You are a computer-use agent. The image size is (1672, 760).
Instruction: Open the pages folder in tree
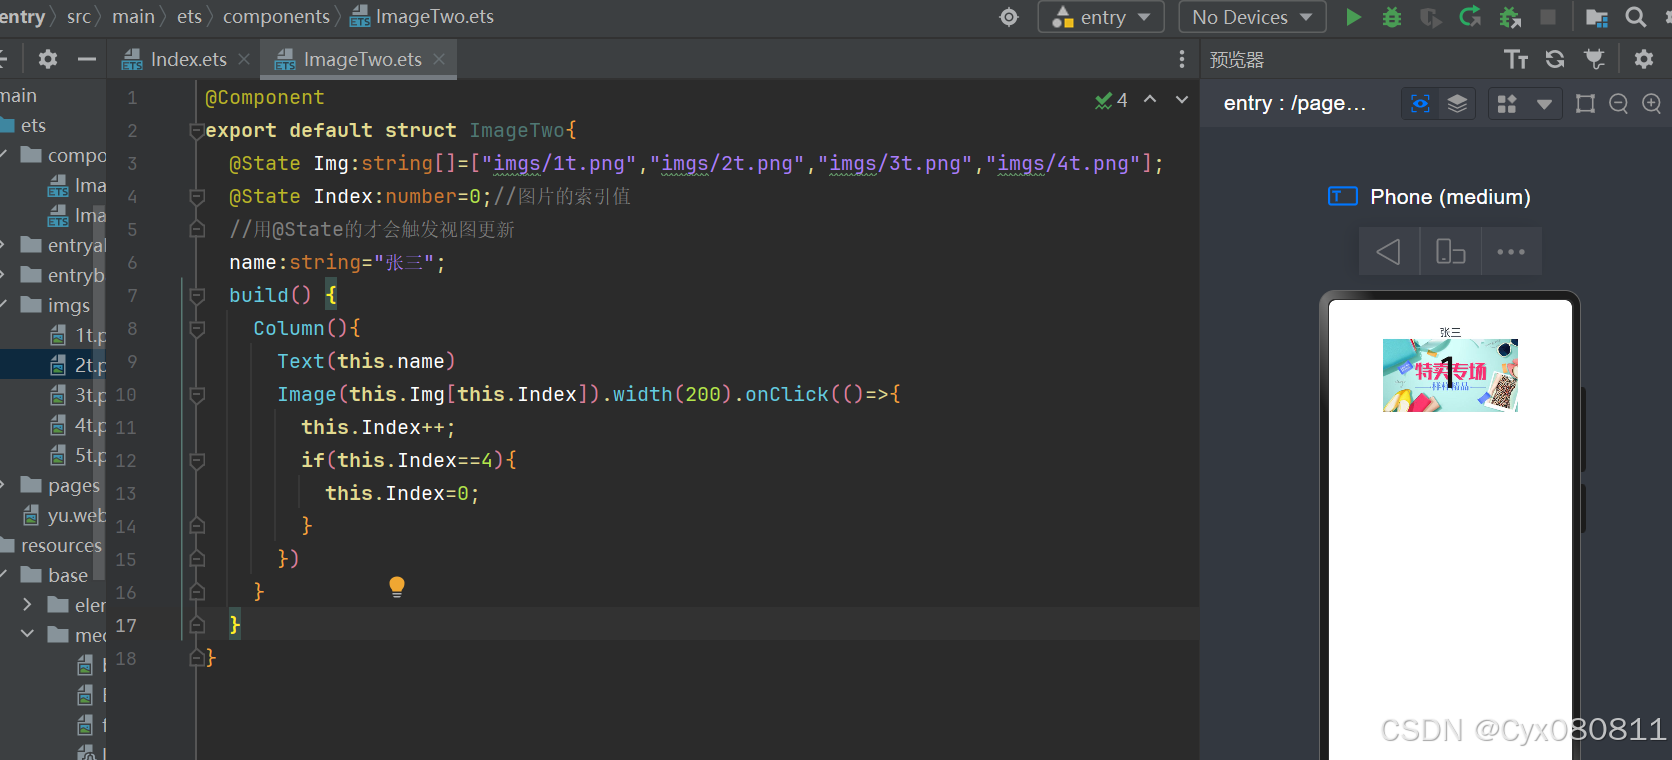(61, 485)
